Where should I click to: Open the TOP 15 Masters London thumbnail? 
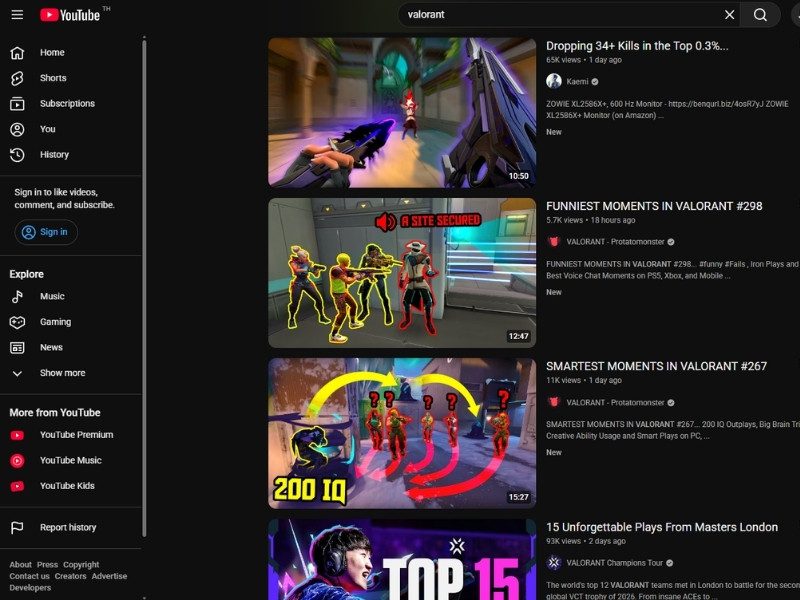[x=402, y=559]
